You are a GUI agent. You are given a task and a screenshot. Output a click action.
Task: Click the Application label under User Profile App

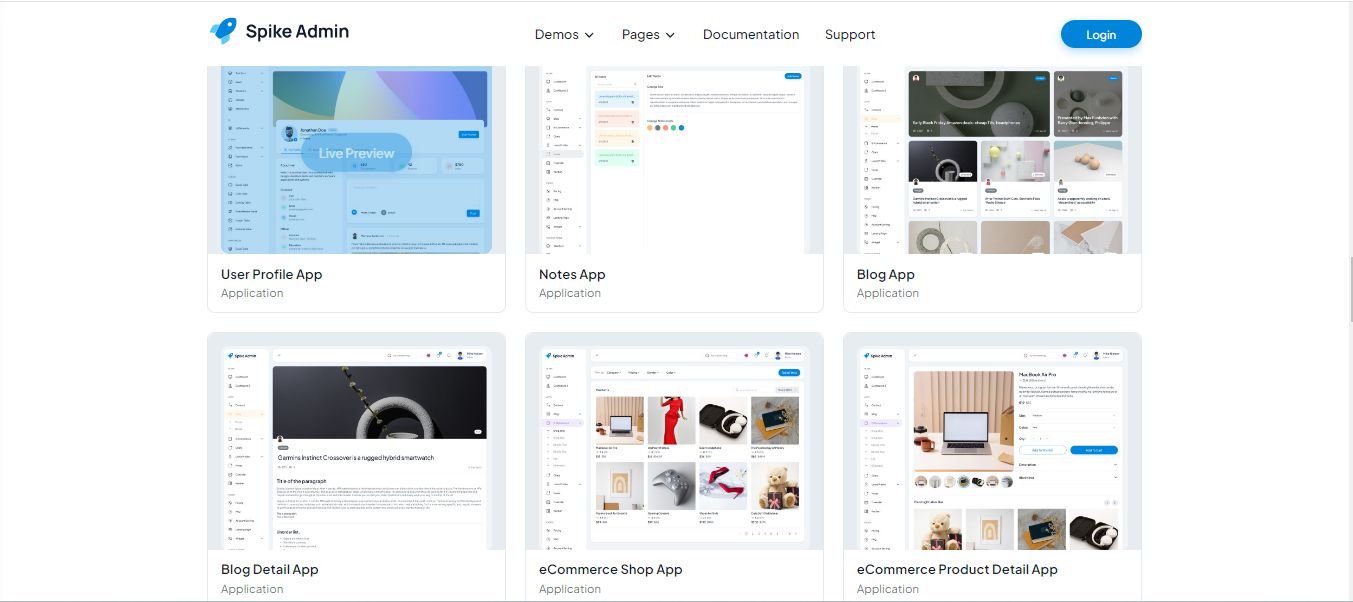pos(252,293)
